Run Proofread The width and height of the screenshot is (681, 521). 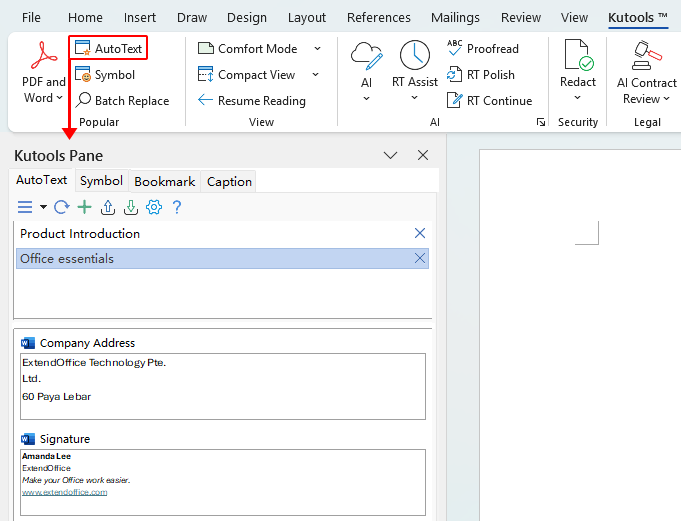point(483,49)
